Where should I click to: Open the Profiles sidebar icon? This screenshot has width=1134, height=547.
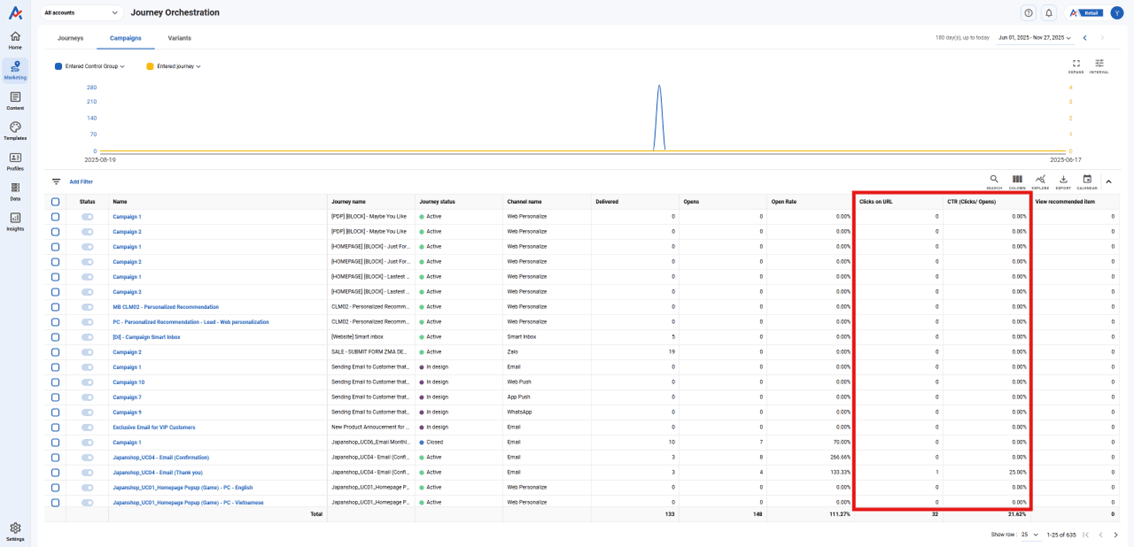[x=15, y=161]
